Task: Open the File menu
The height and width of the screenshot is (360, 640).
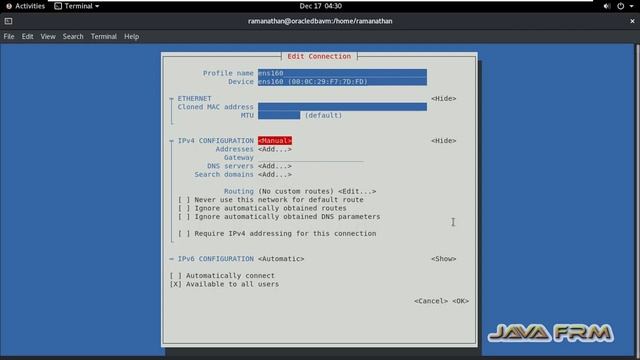Action: [9, 36]
